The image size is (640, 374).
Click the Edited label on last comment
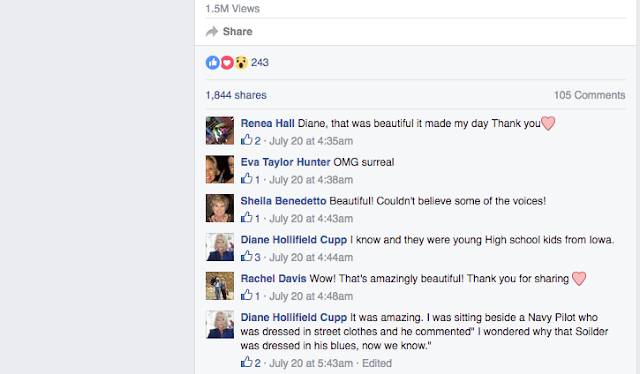point(377,363)
